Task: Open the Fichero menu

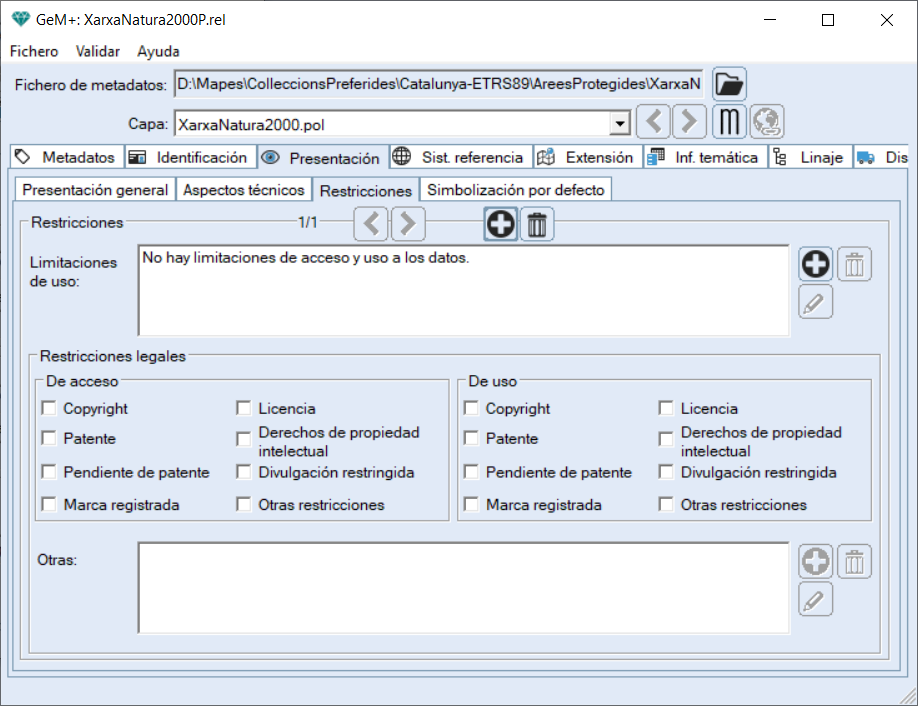Action: pos(34,51)
